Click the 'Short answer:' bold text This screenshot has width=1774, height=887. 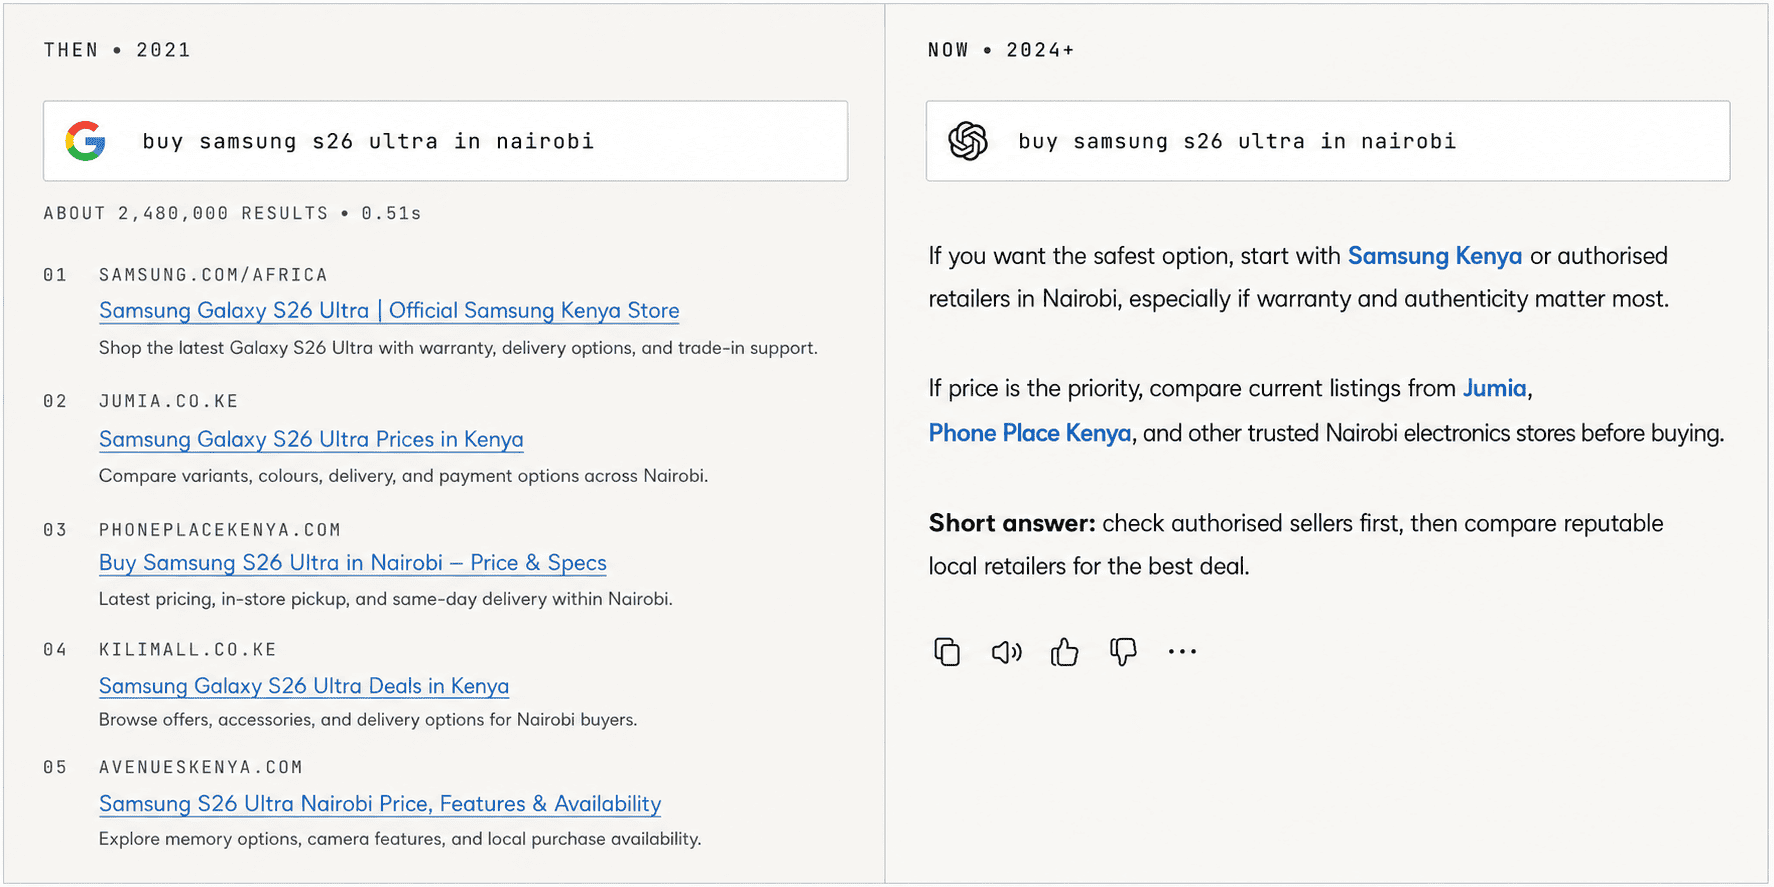pos(1012,523)
